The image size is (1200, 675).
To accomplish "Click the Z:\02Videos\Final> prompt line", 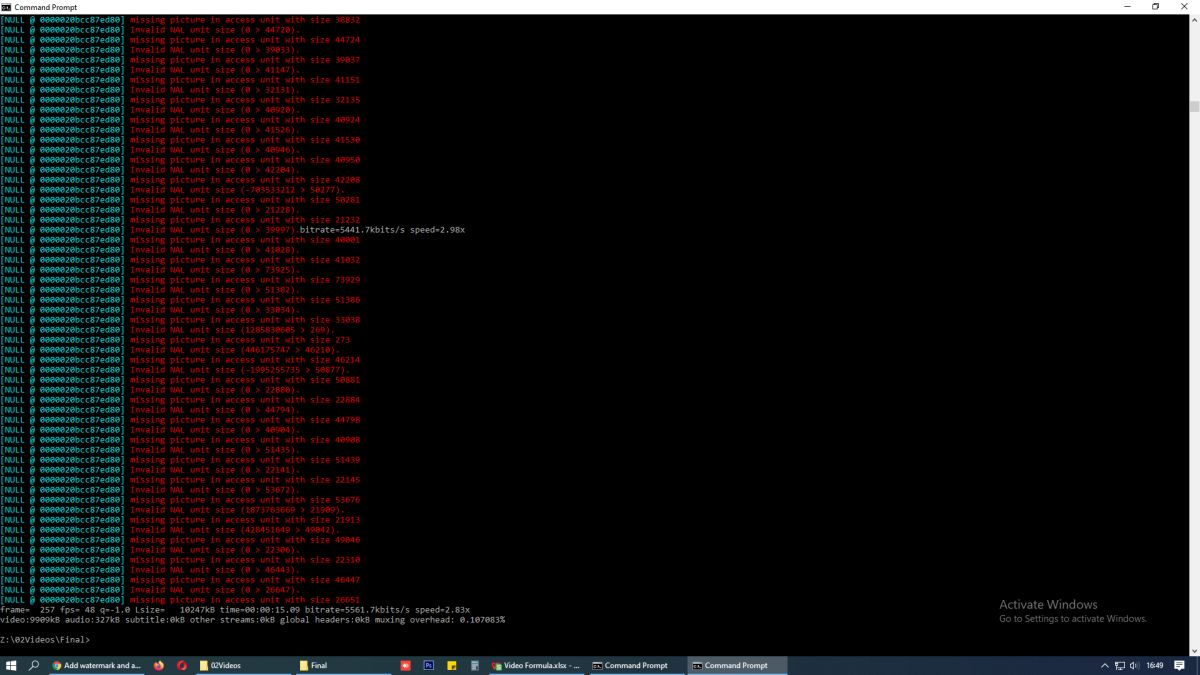I will pos(45,639).
